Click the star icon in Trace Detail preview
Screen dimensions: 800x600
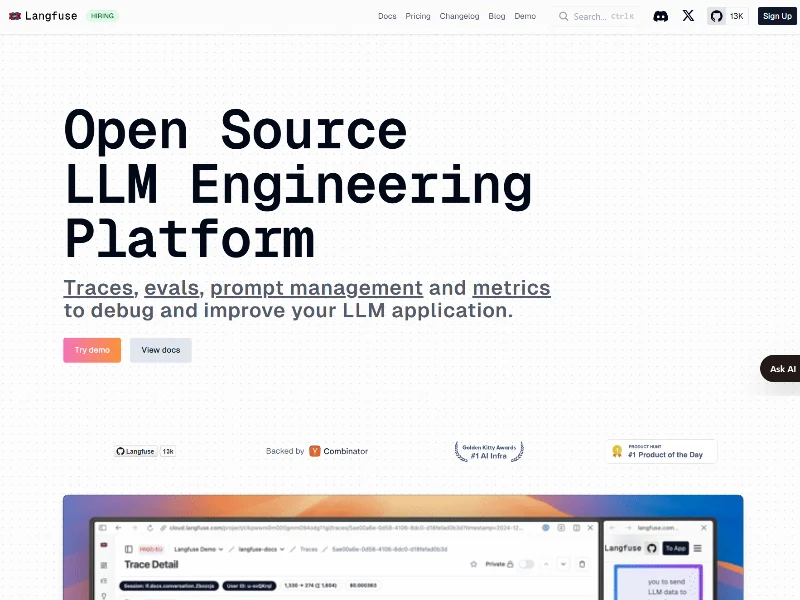tap(473, 564)
